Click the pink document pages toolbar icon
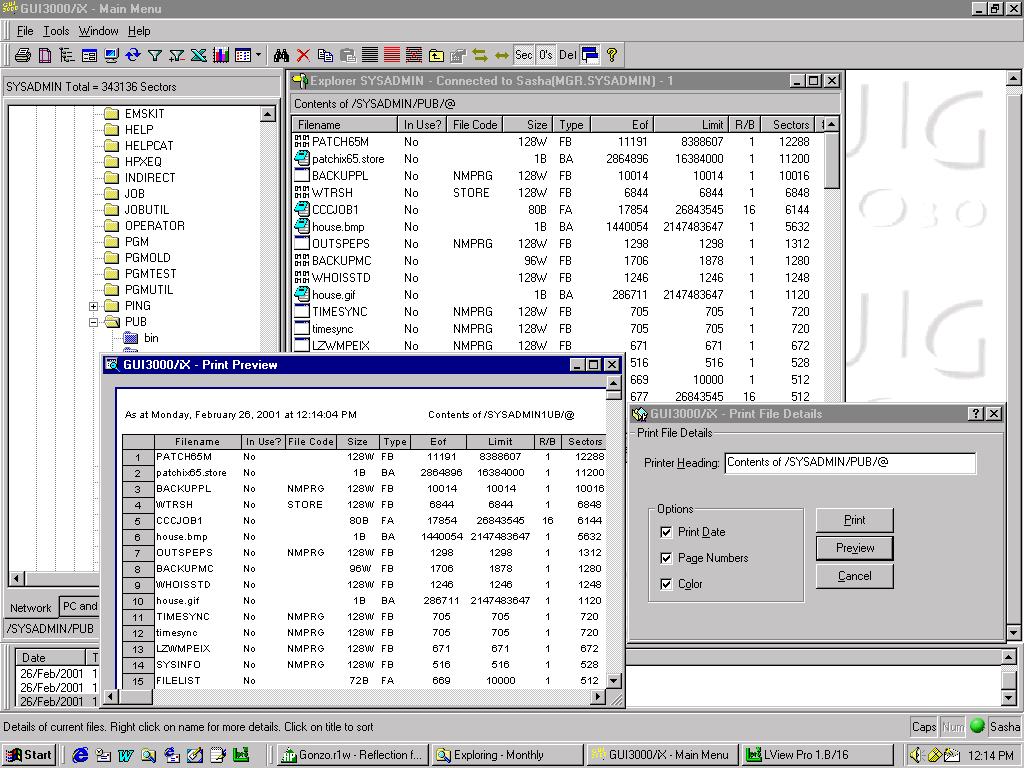 pyautogui.click(x=45, y=56)
